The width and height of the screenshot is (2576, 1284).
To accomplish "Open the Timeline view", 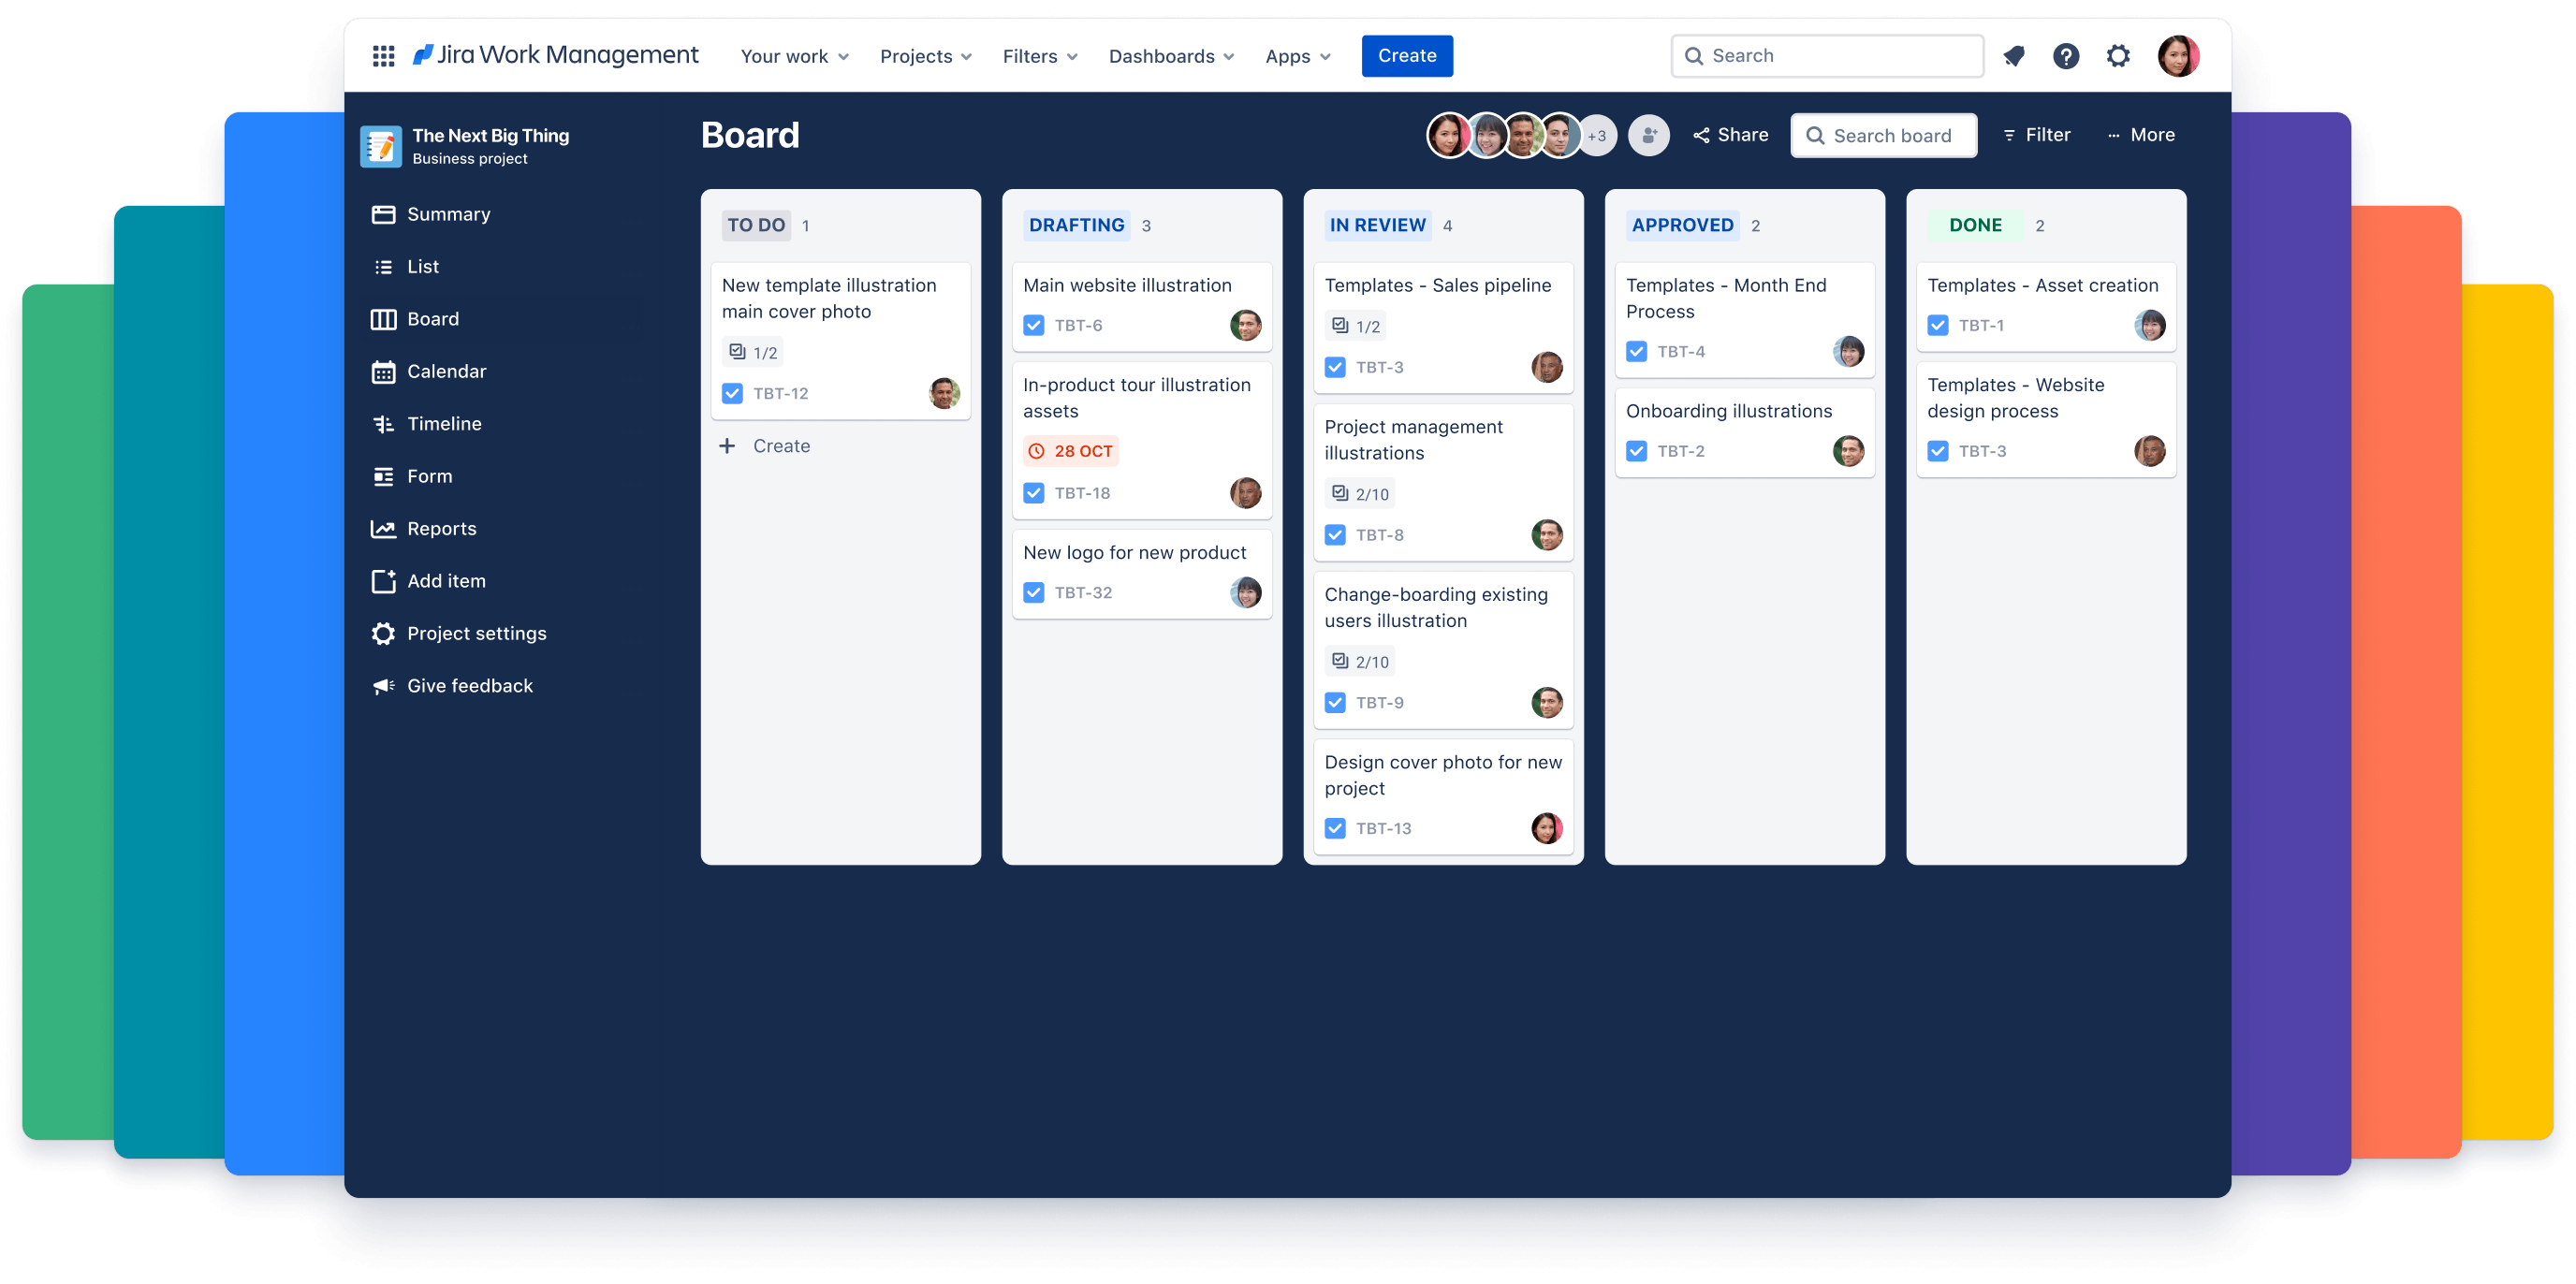I will (x=444, y=424).
